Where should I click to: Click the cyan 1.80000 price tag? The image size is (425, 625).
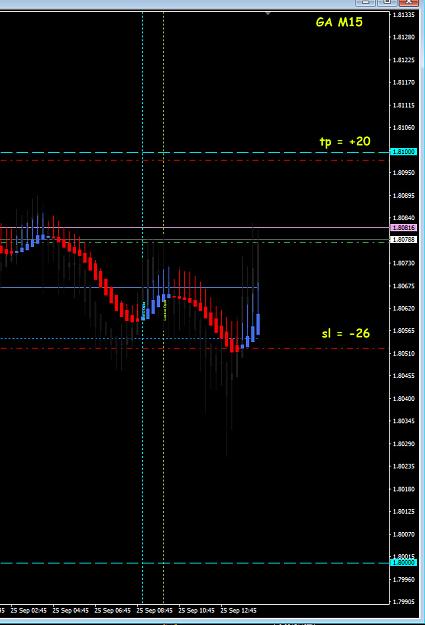[x=403, y=562]
